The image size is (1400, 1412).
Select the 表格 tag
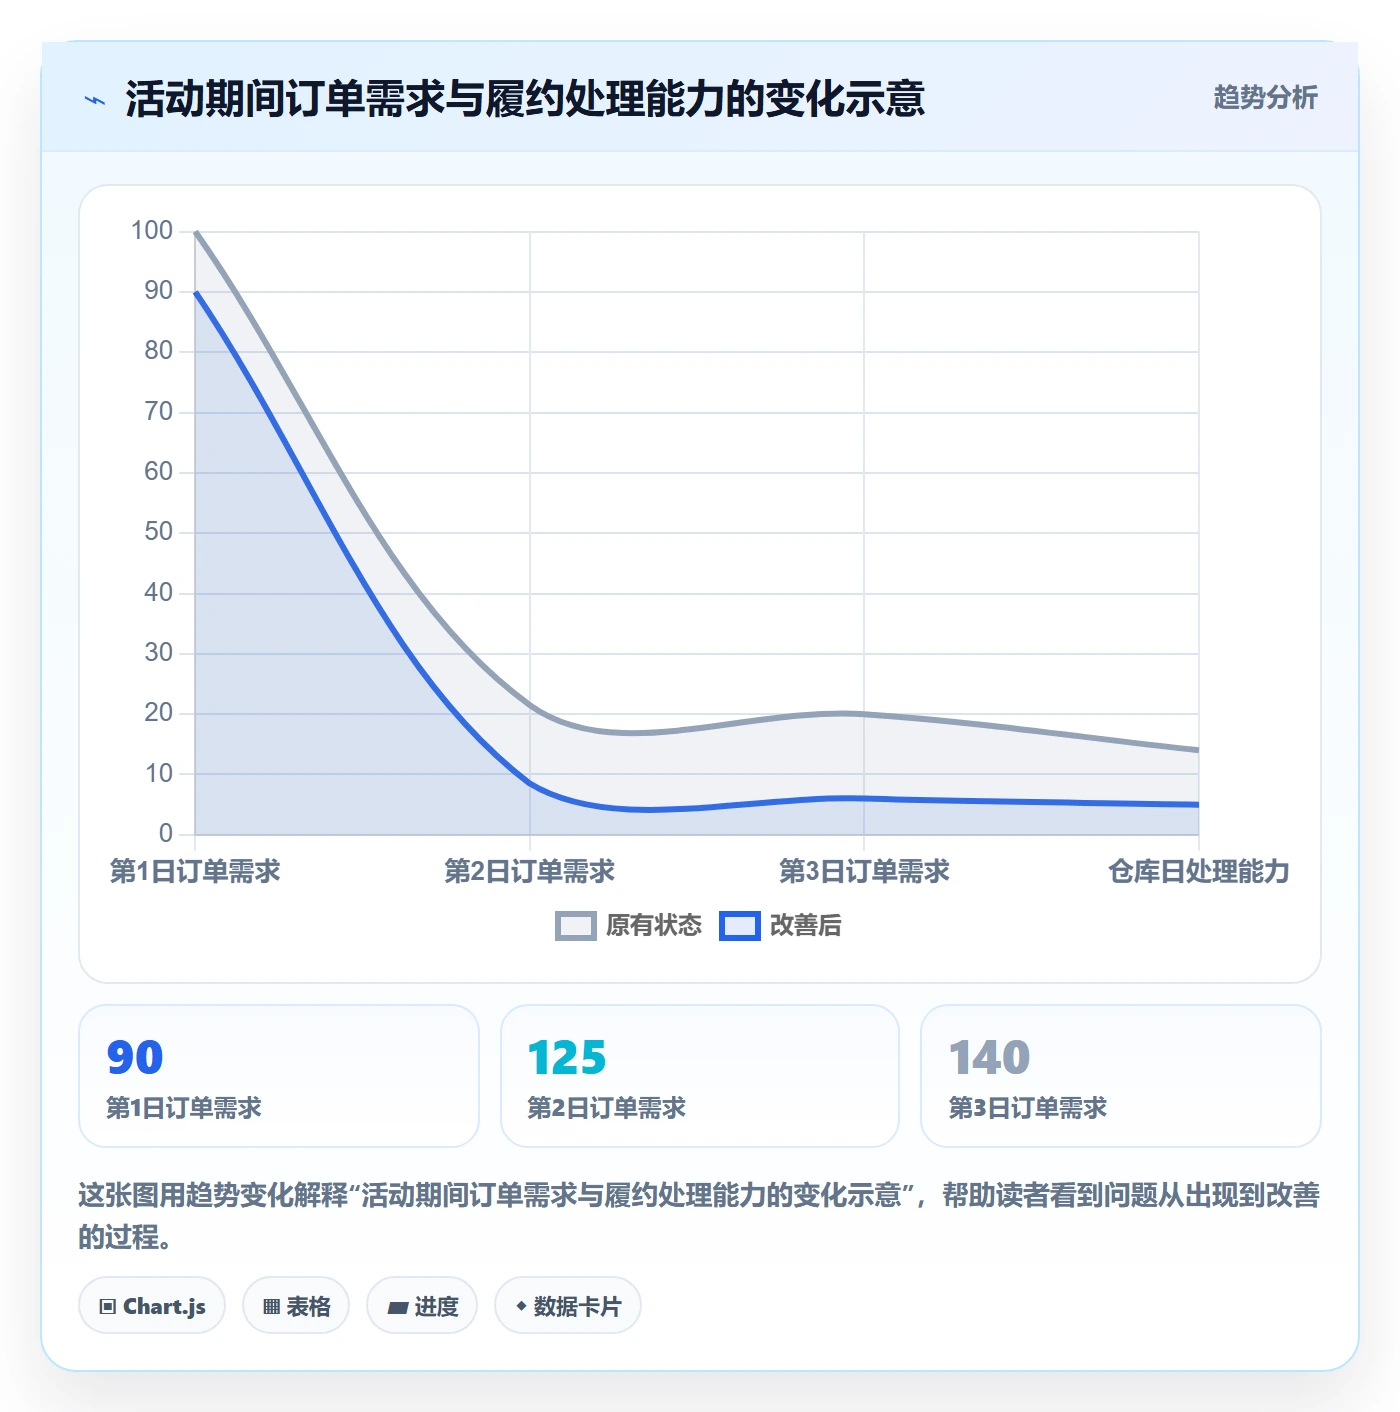point(296,1305)
